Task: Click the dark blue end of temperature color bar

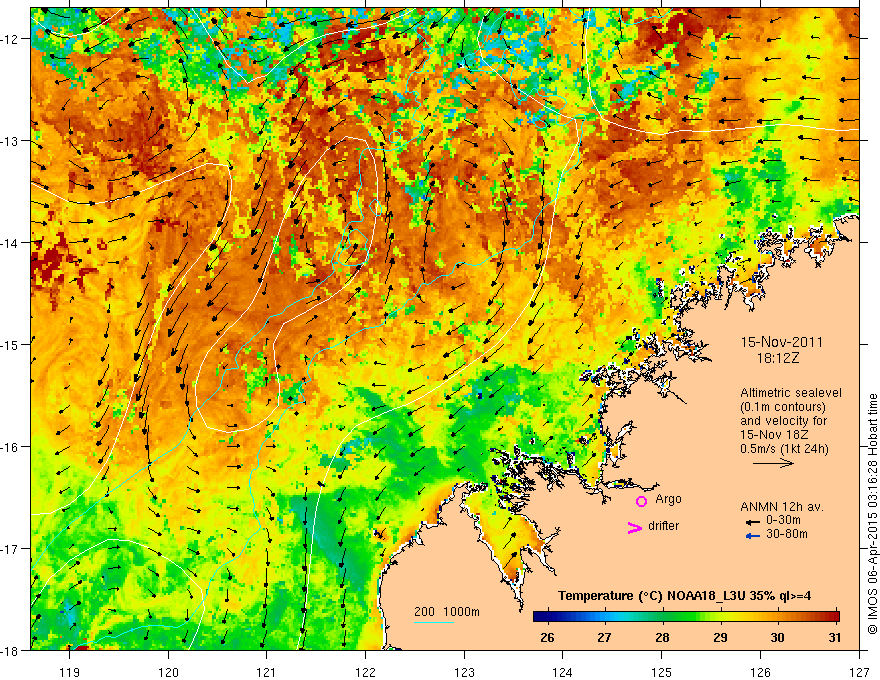Action: pos(538,617)
